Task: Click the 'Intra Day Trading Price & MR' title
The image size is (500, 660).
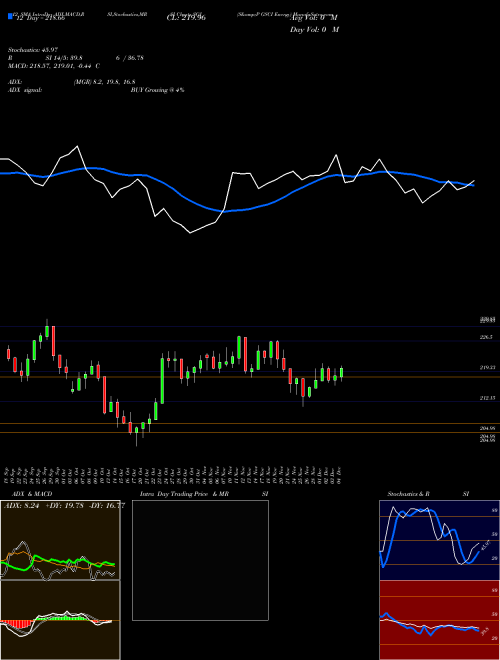Action: (x=184, y=494)
